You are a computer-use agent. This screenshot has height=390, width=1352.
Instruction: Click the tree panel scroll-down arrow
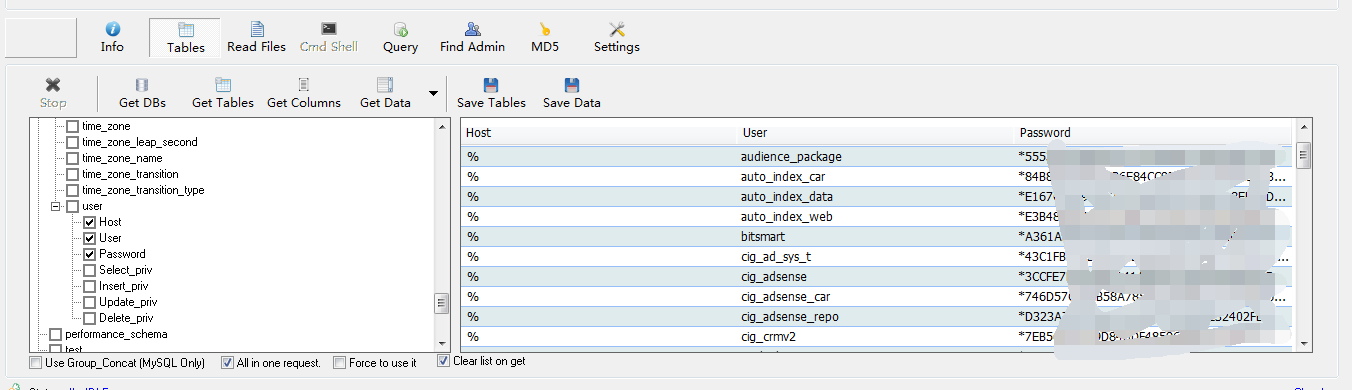(x=441, y=343)
